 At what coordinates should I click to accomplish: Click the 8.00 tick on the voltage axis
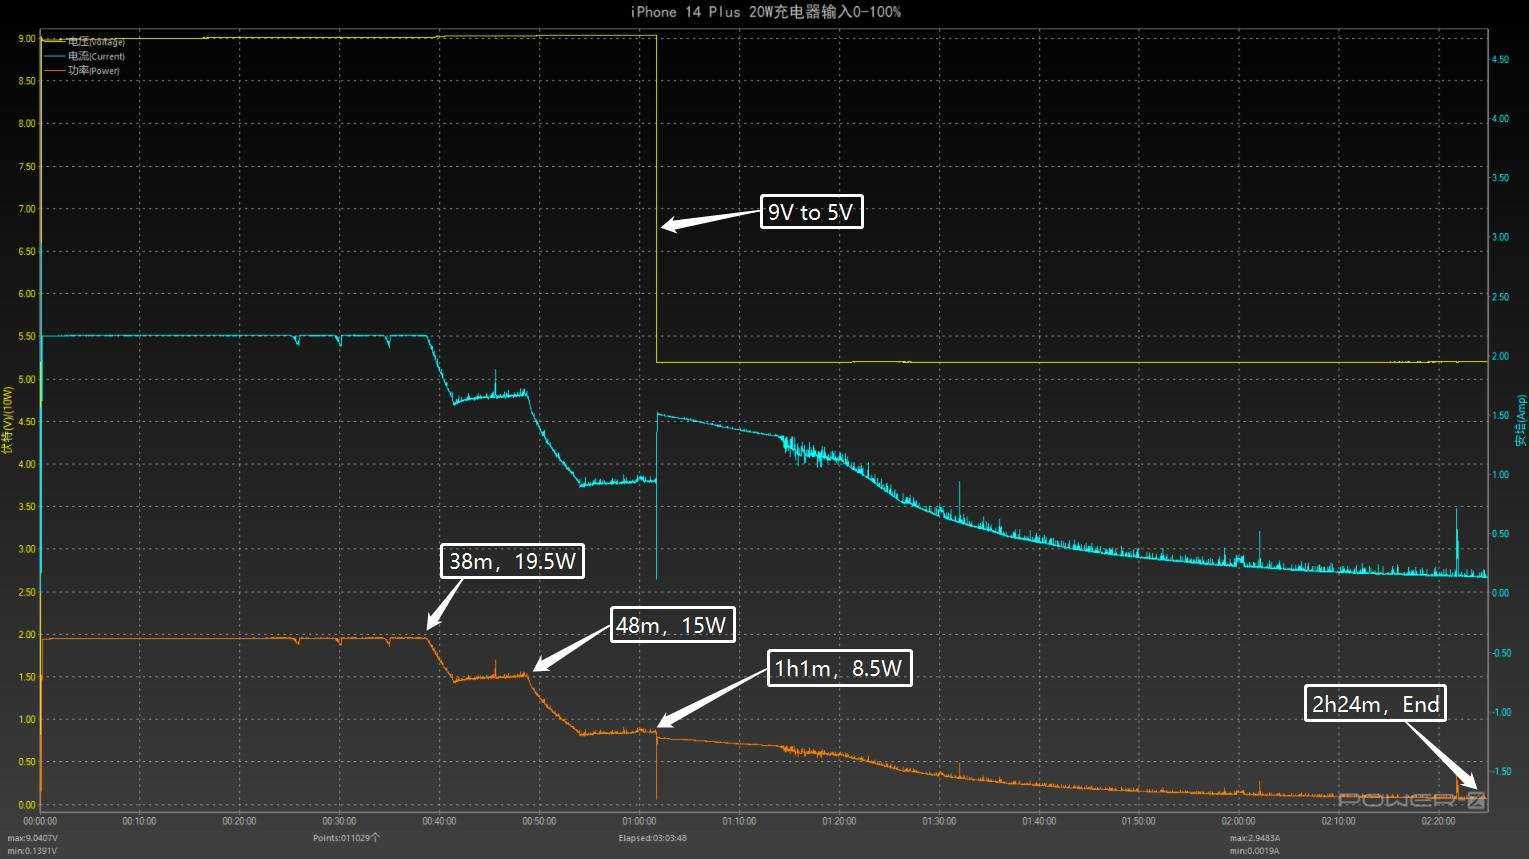pyautogui.click(x=26, y=124)
